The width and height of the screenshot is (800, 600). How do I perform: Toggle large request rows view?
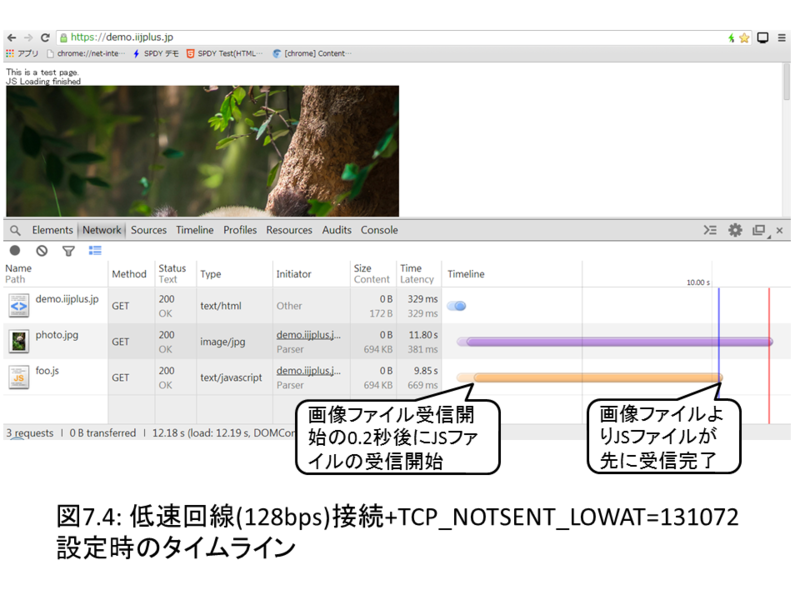tap(95, 251)
